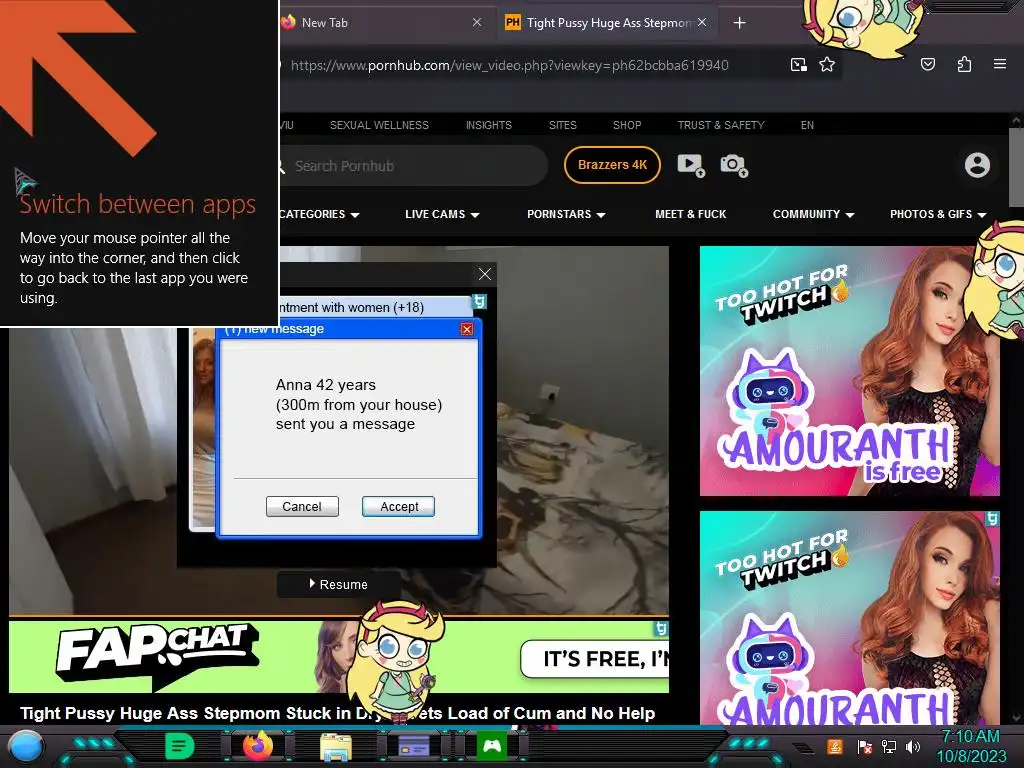This screenshot has height=768, width=1024.
Task: Open the Trust & Safety link
Action: pyautogui.click(x=721, y=125)
